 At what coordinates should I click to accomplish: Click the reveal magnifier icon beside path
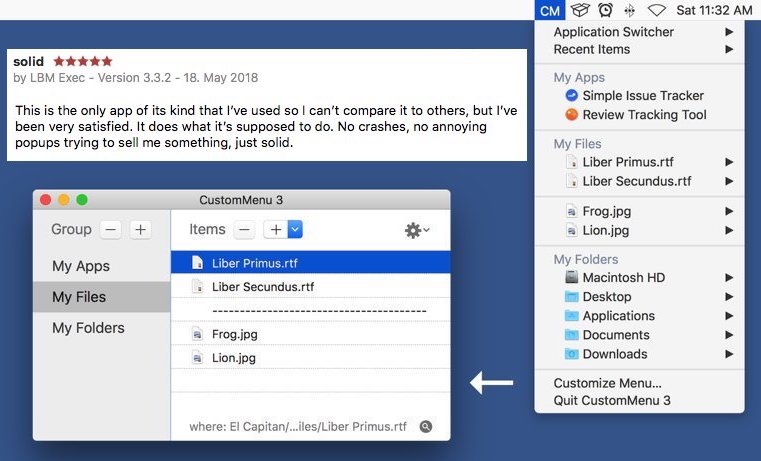click(x=426, y=427)
